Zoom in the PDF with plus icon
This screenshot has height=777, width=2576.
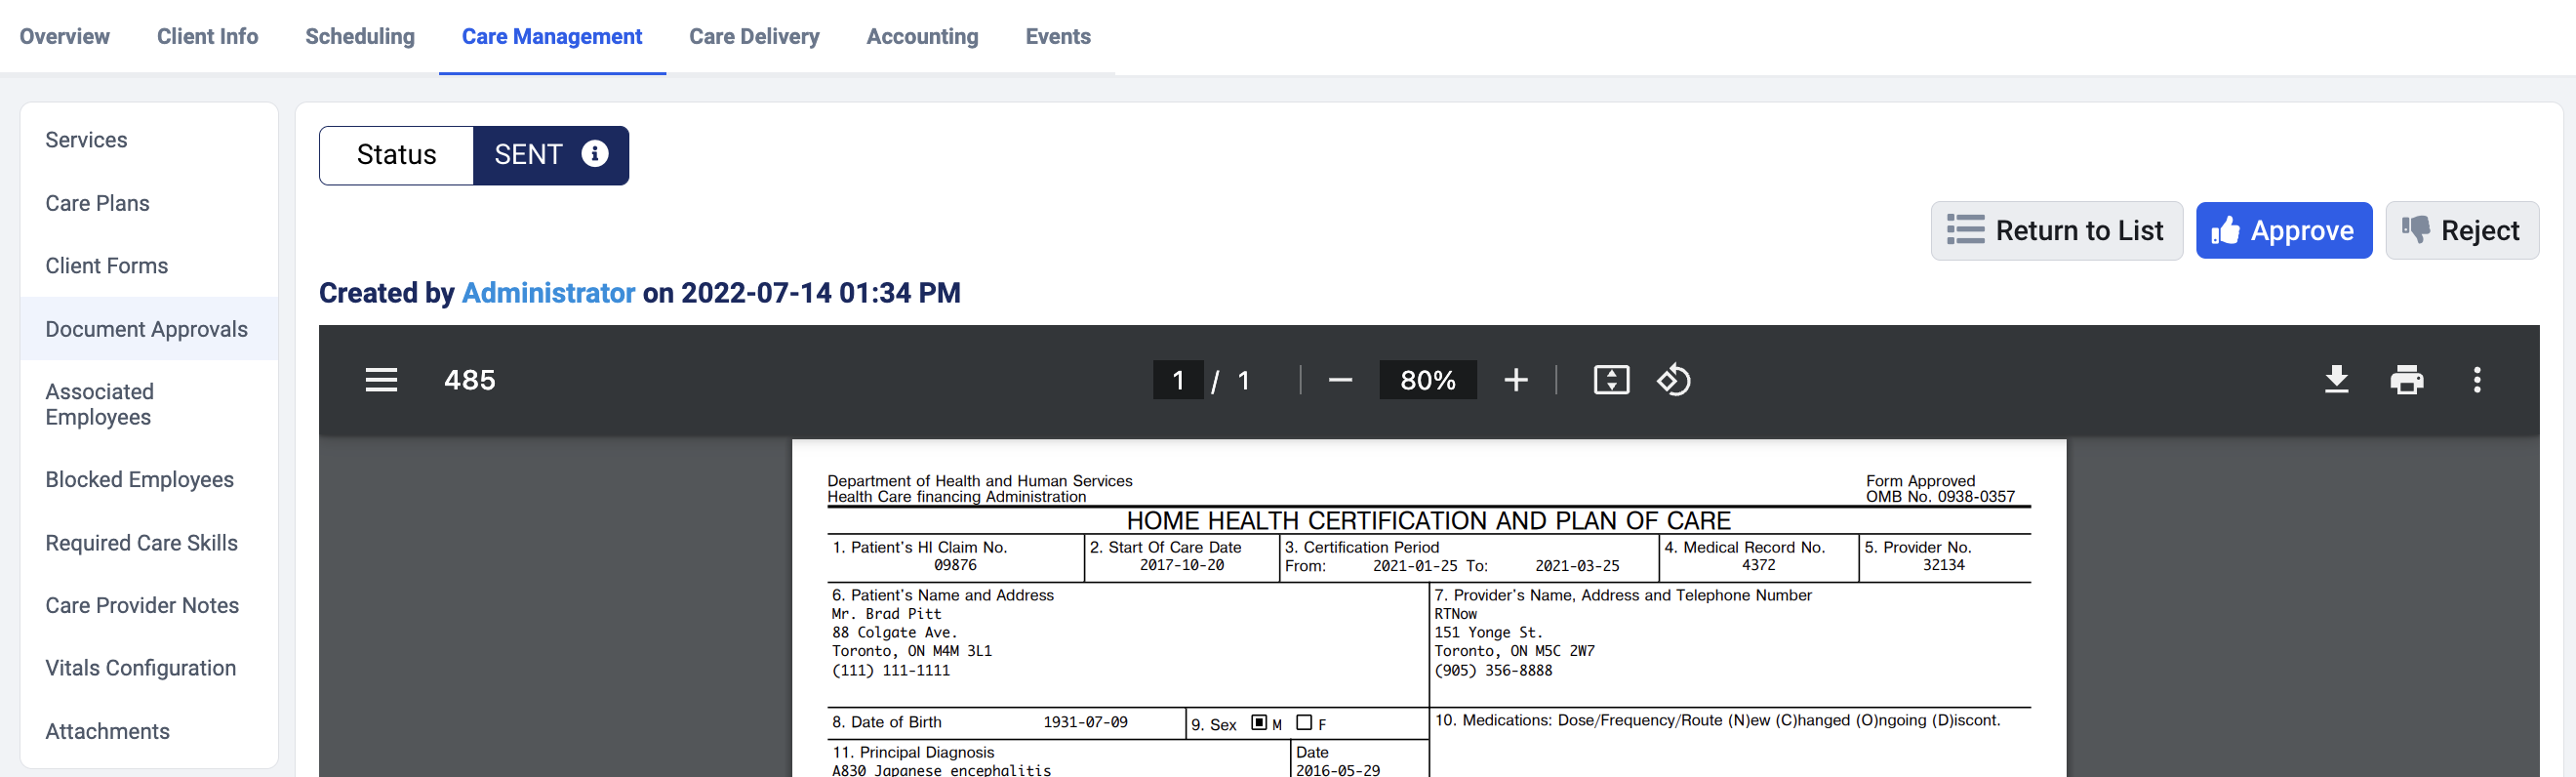pos(1516,380)
